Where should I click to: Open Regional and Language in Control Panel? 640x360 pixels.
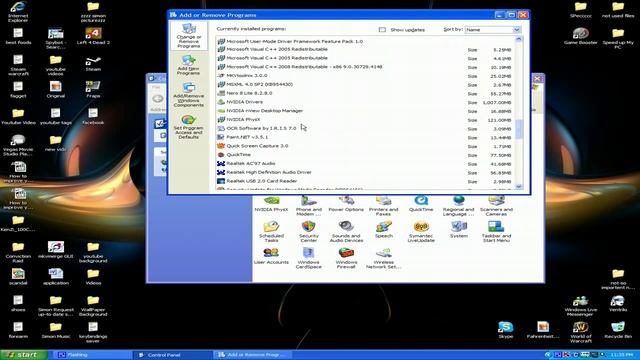click(458, 206)
